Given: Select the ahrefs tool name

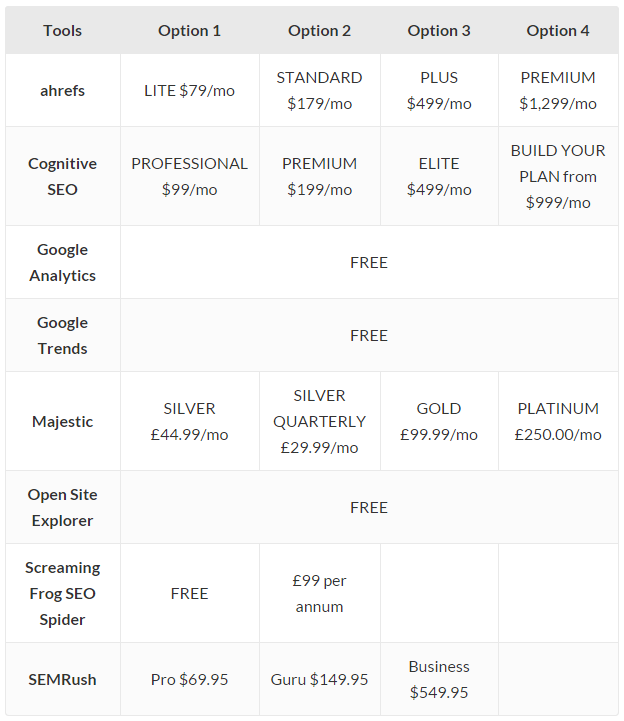Looking at the screenshot, I should [x=63, y=91].
